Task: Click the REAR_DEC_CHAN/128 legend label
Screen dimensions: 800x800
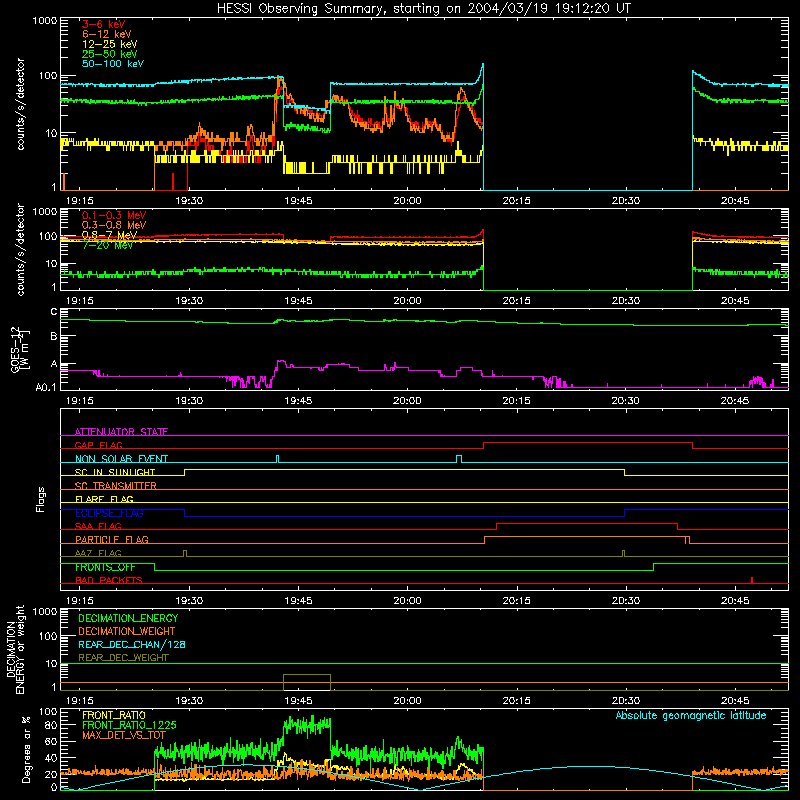Action: (x=132, y=644)
